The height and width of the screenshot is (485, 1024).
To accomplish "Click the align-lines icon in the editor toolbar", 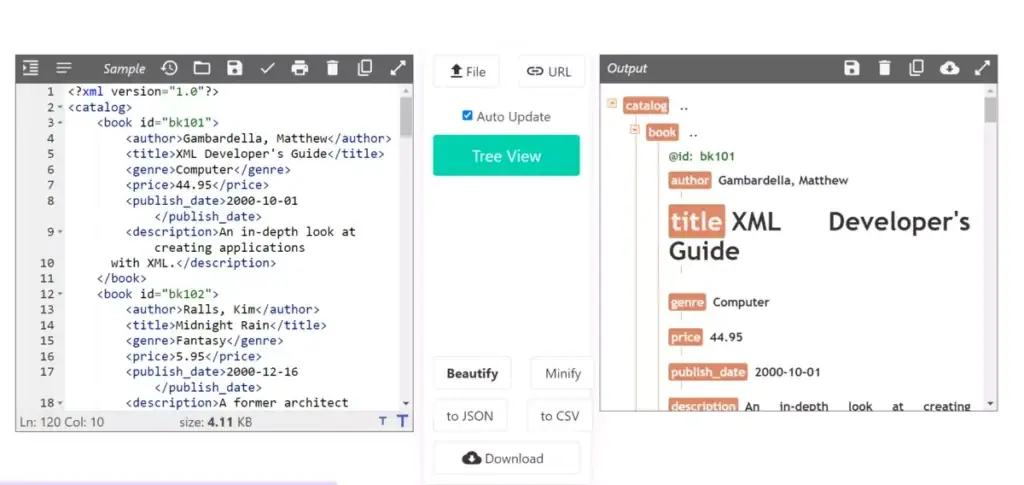I will [x=63, y=68].
